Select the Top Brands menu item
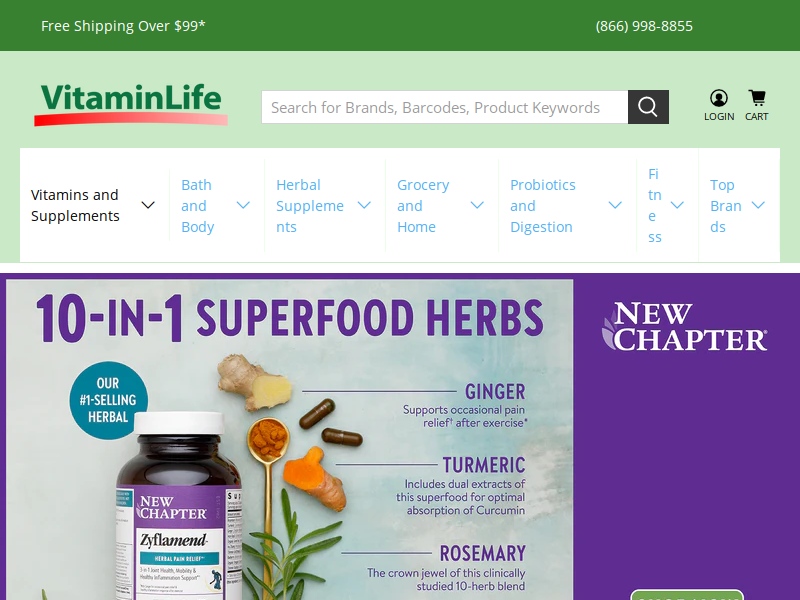 [726, 206]
